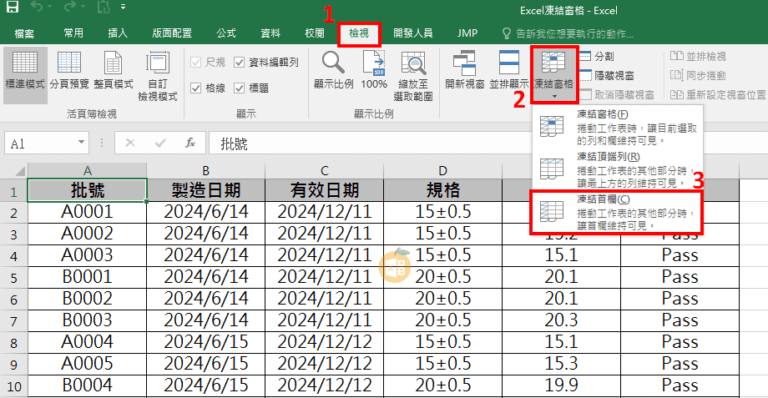The width and height of the screenshot is (768, 398).
Task: Set zoom to 100%
Action: [x=374, y=71]
